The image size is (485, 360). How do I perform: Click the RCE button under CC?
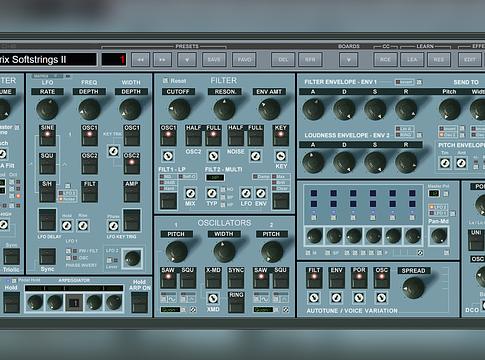[x=385, y=60]
